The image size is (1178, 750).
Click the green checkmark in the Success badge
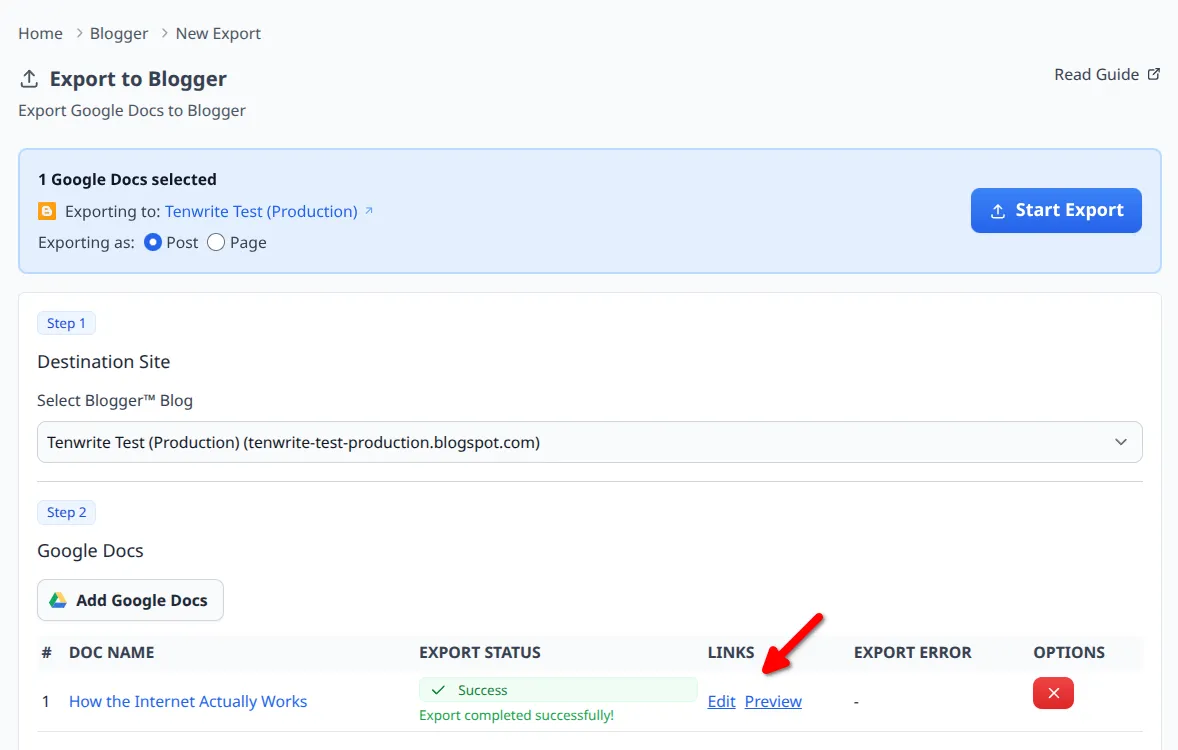[x=438, y=690]
